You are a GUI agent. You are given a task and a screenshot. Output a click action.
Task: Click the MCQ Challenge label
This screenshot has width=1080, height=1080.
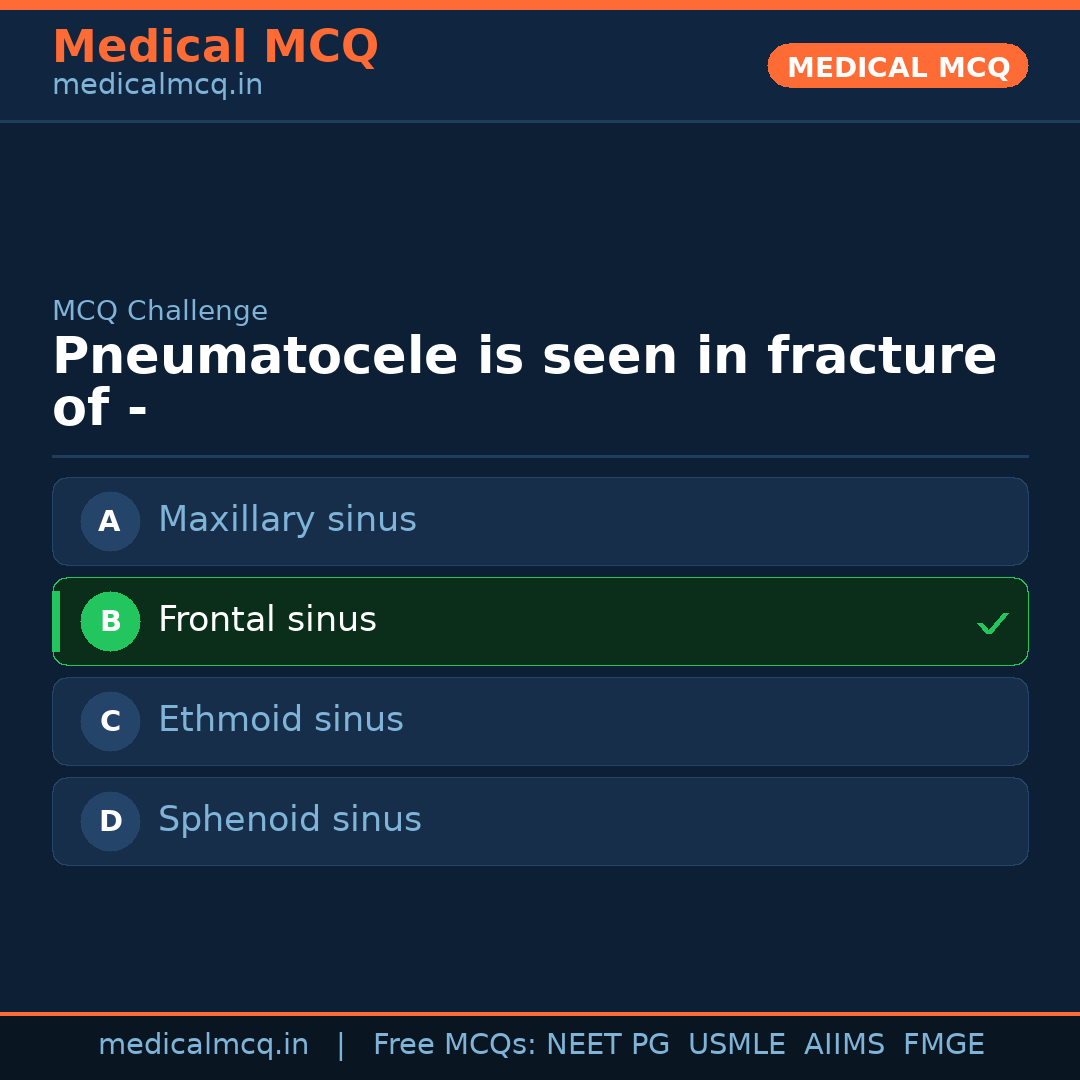(160, 311)
